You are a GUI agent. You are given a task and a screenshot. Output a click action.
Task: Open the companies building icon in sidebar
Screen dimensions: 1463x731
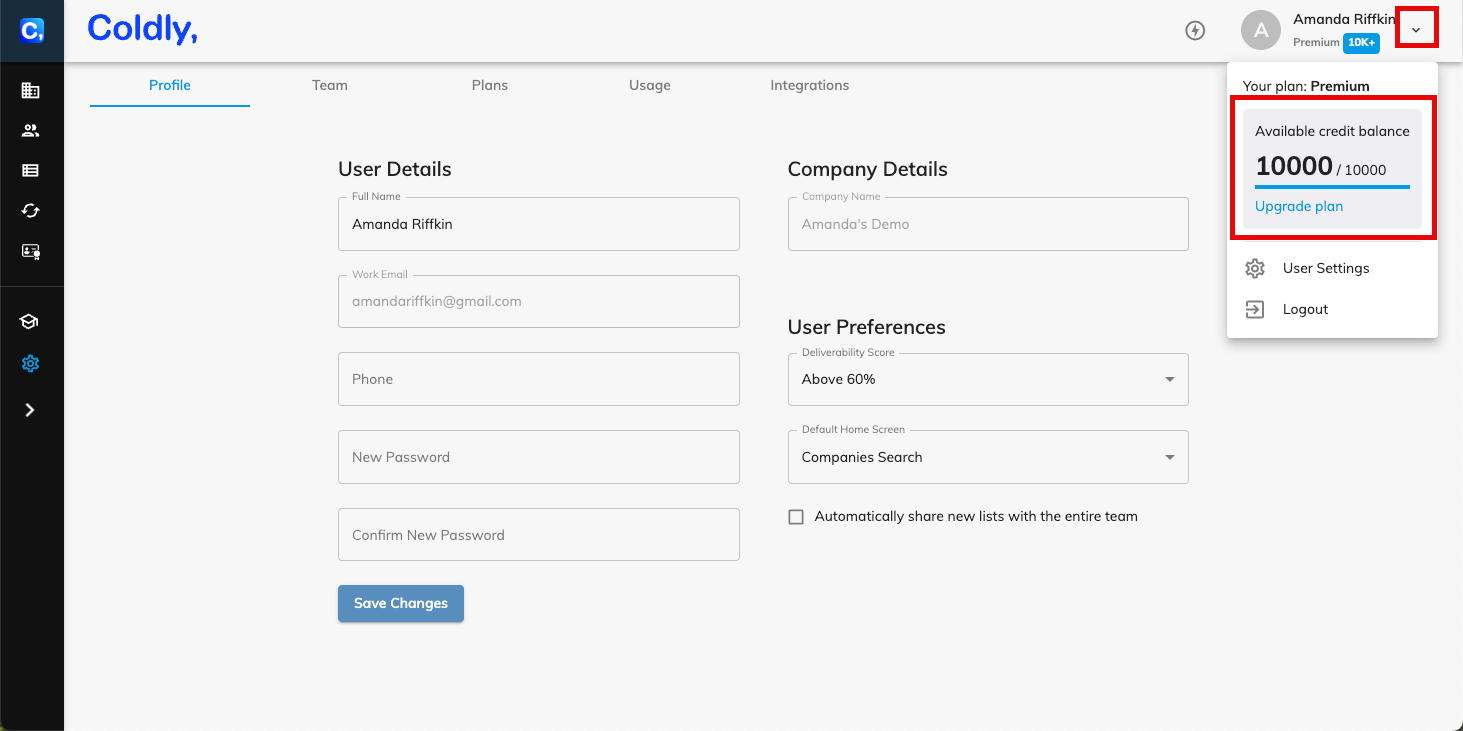click(30, 91)
